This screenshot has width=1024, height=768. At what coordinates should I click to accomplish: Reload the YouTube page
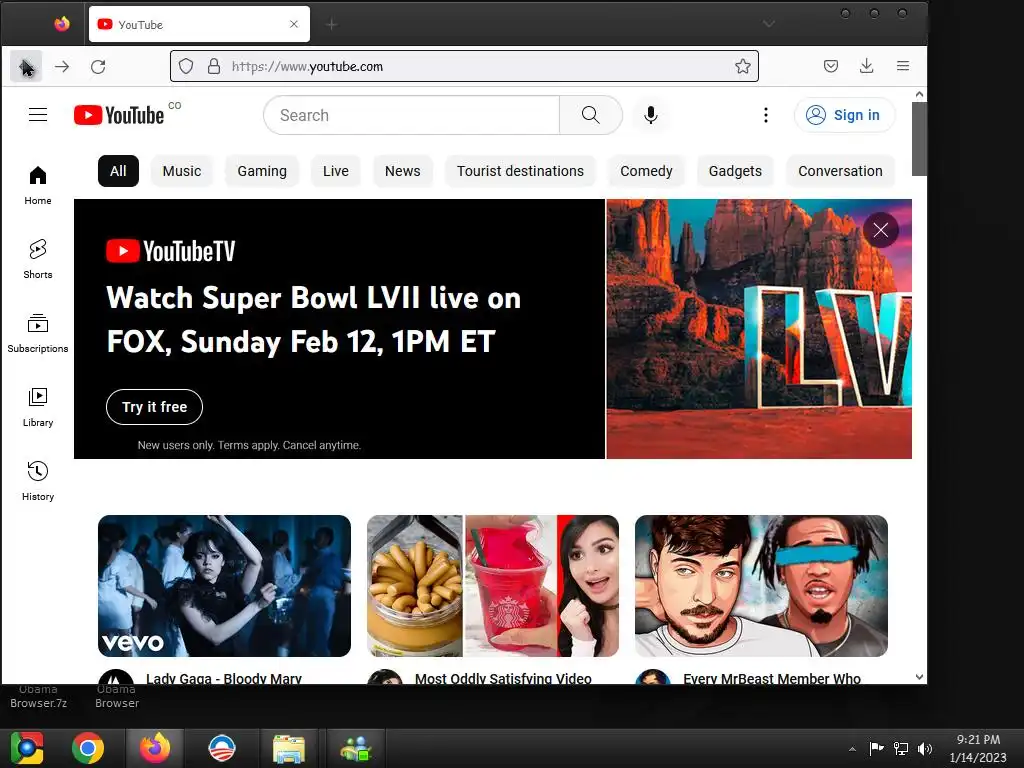pyautogui.click(x=98, y=67)
